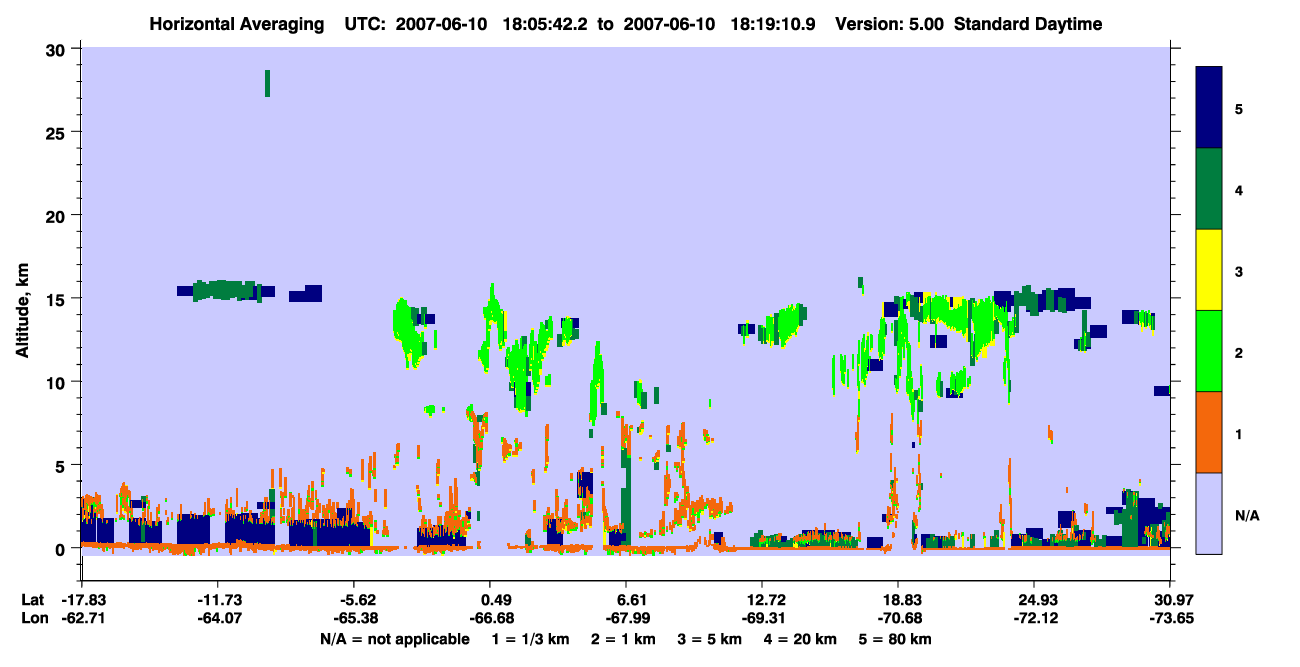Click longitude value -72.12
The height and width of the screenshot is (667, 1300).
click(1034, 618)
